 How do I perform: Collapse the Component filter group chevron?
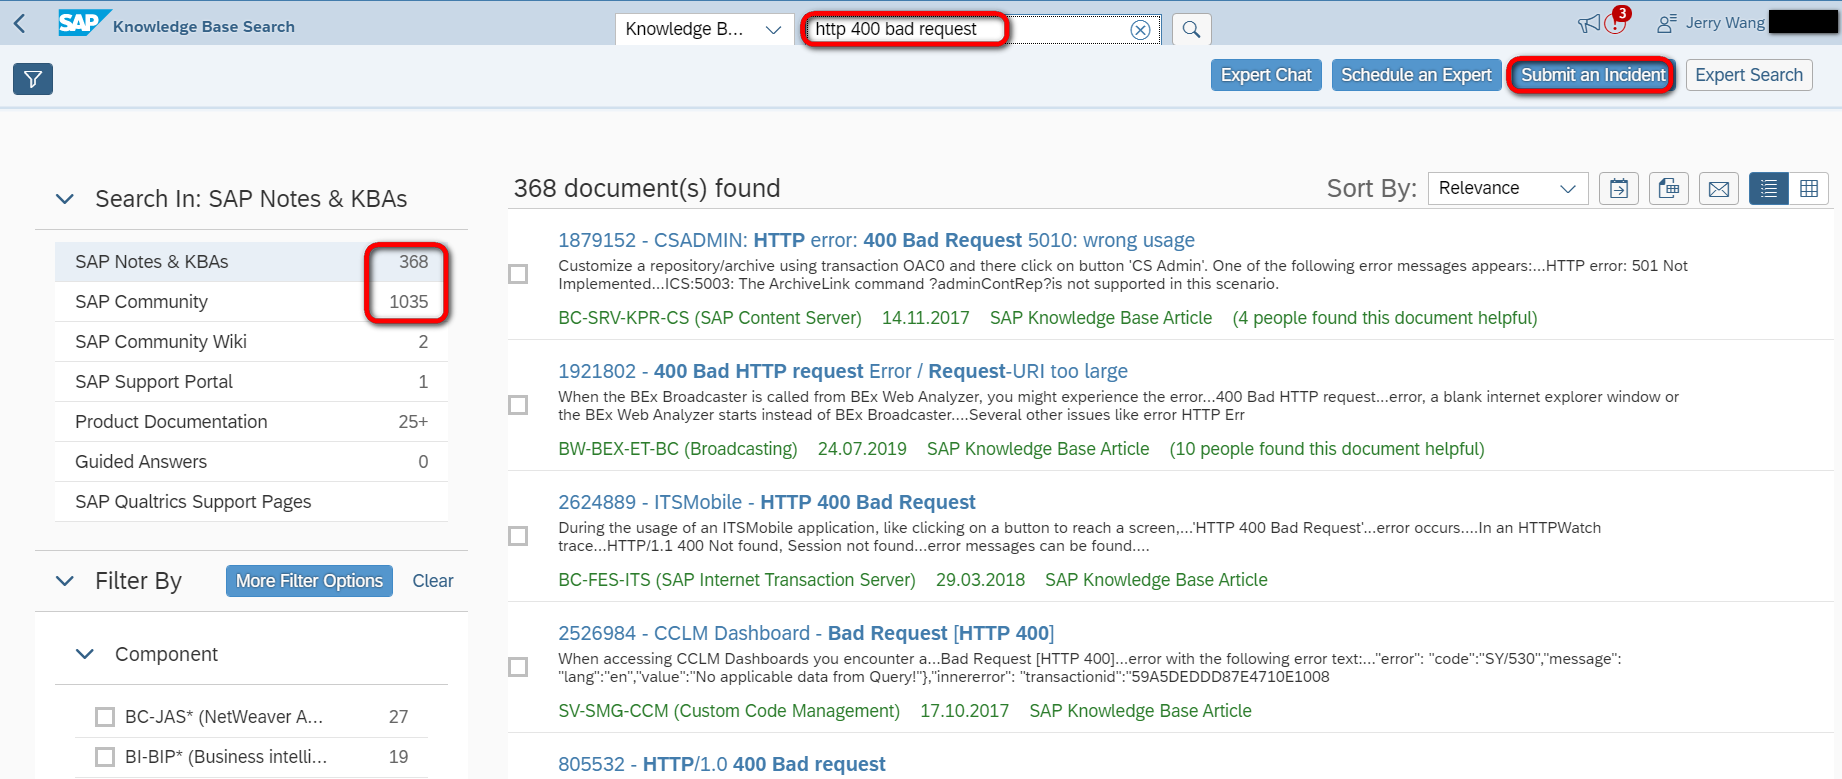point(85,654)
